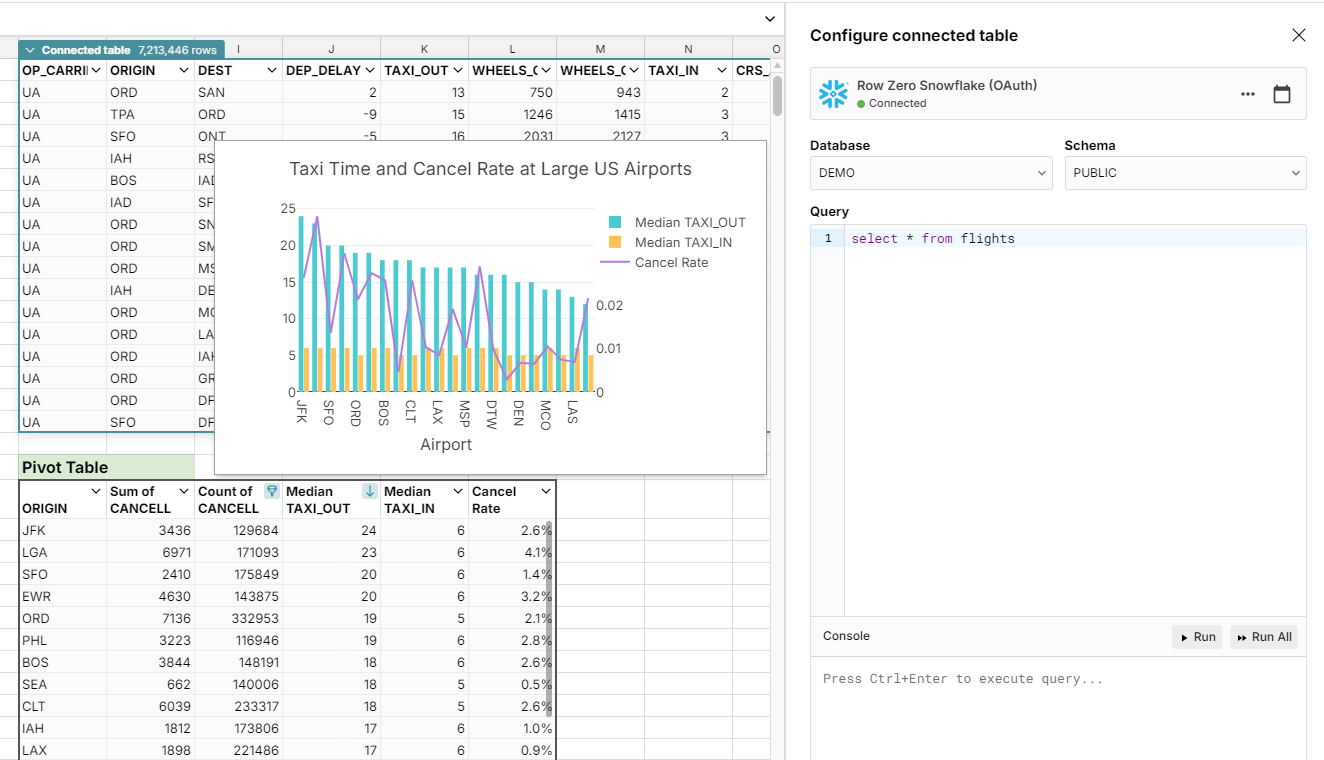
Task: Open the DEP_DELAY column dropdown
Action: click(x=369, y=71)
